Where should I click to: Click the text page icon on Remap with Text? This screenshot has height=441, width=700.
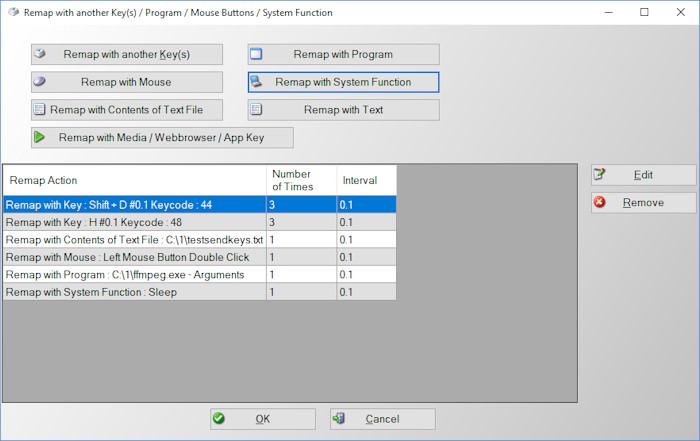(257, 110)
